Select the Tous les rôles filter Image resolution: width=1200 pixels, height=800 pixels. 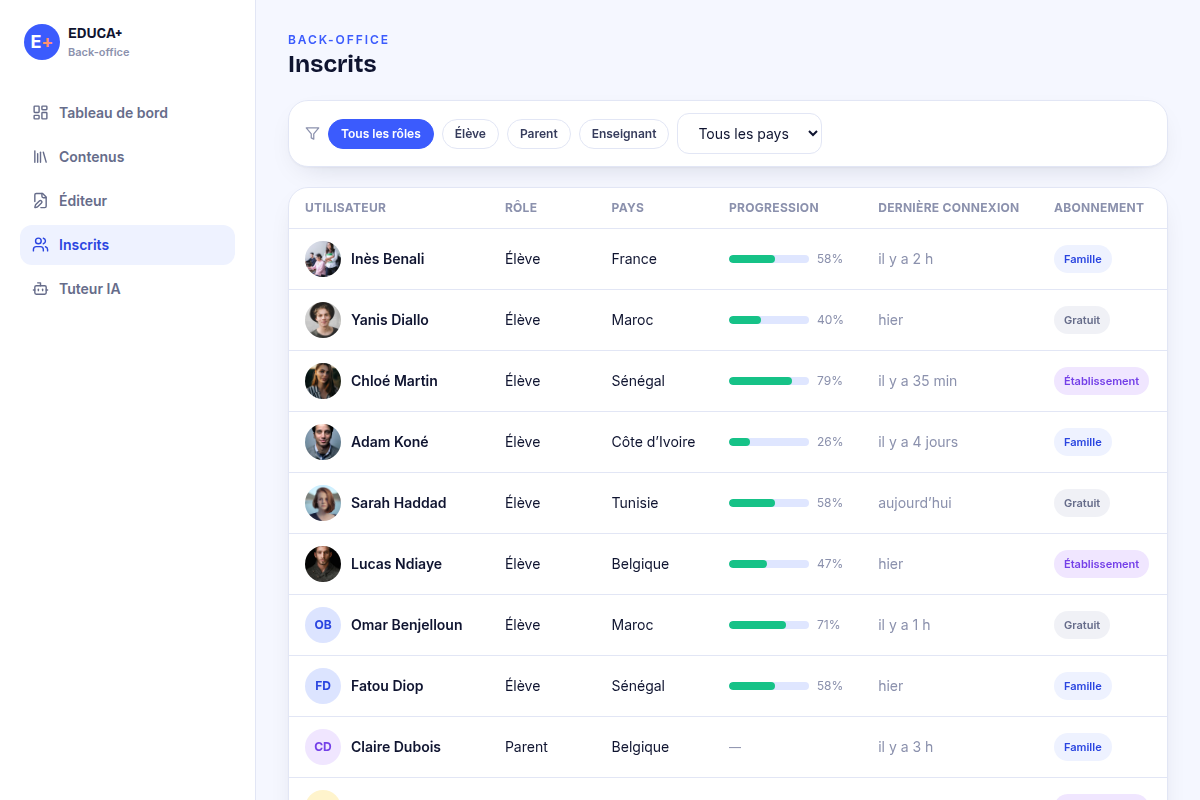point(381,134)
